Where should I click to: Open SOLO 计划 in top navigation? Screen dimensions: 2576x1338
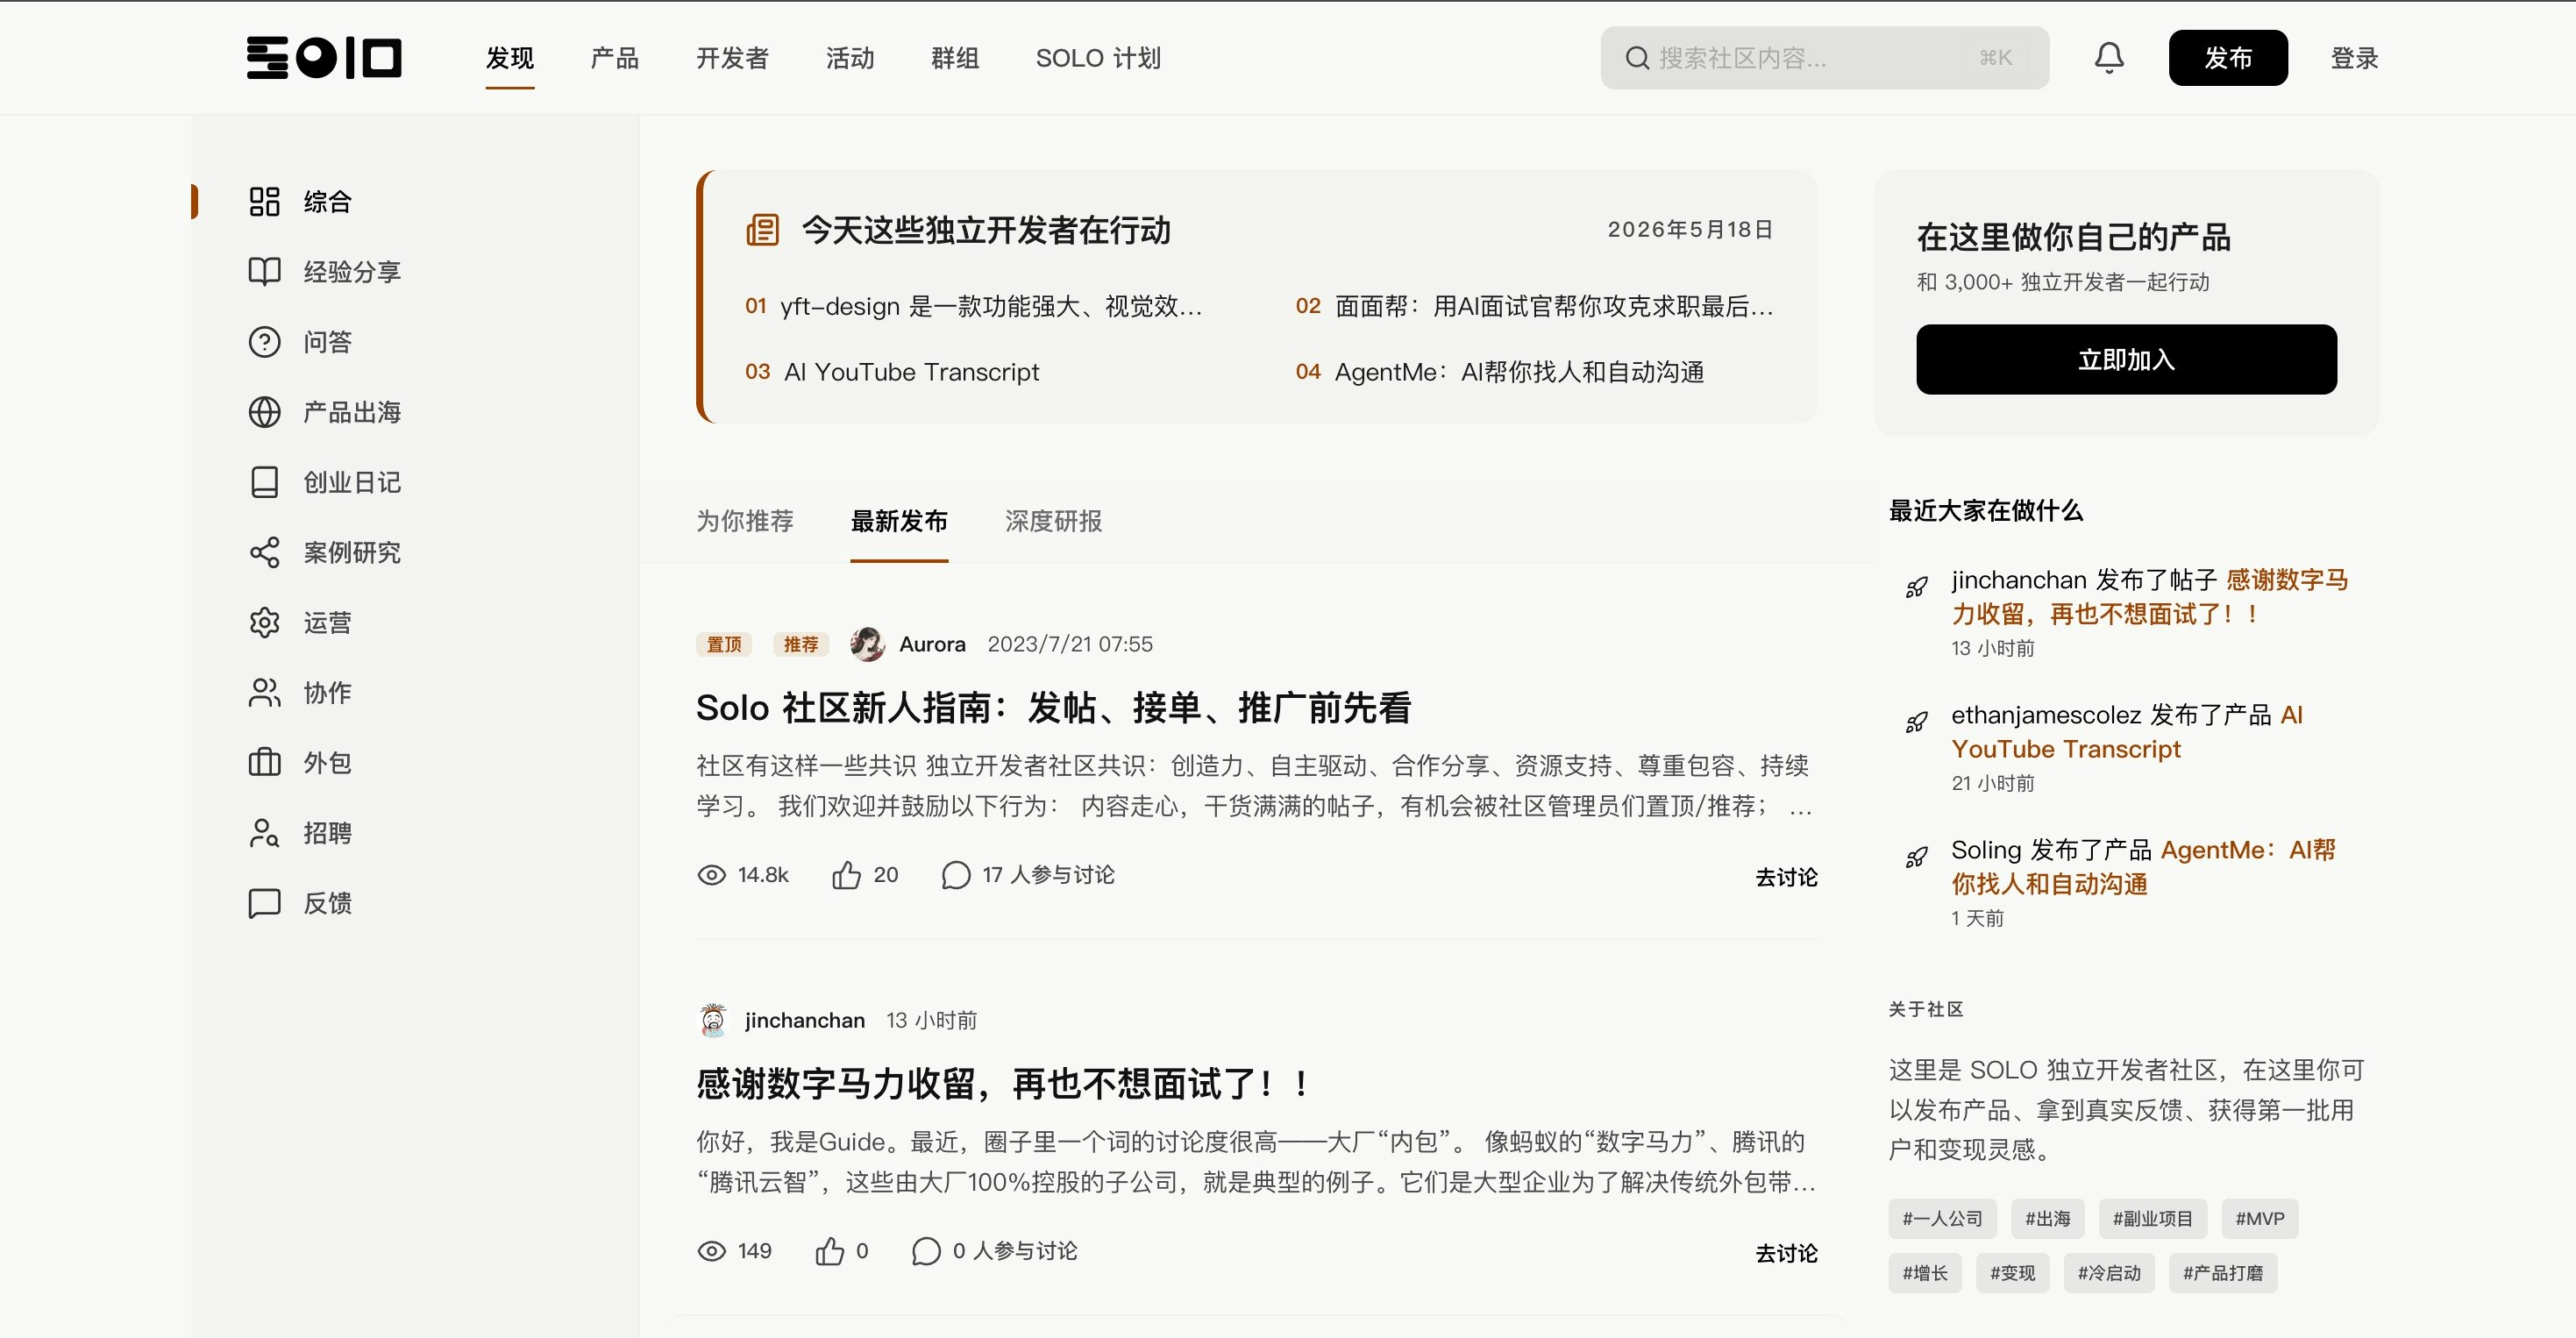[x=1098, y=58]
